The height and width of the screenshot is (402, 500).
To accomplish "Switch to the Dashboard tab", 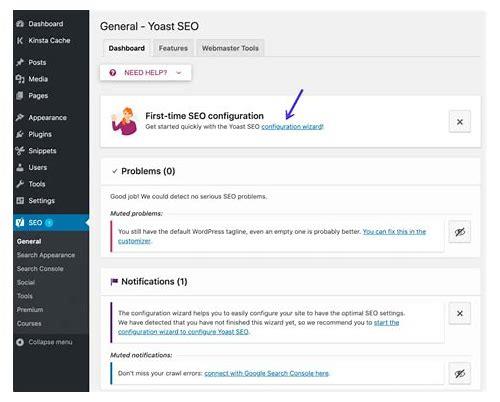I will tap(127, 48).
